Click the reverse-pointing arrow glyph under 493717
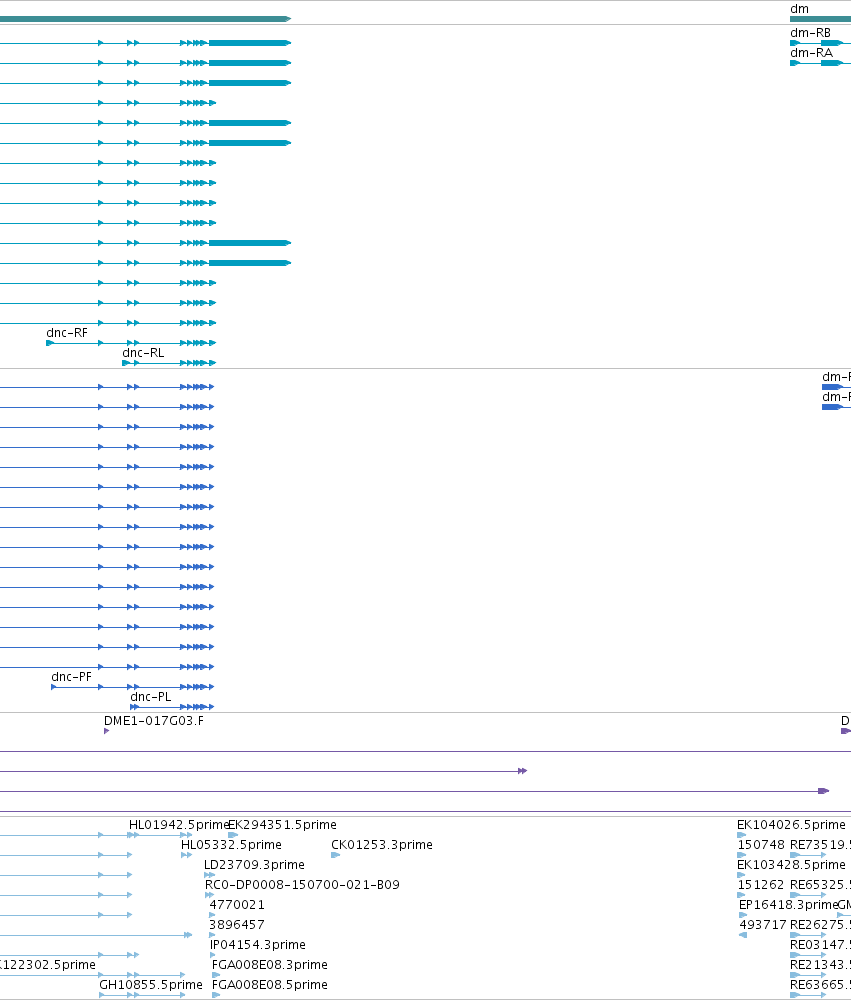Screen dimensions: 851x1000 [743, 935]
